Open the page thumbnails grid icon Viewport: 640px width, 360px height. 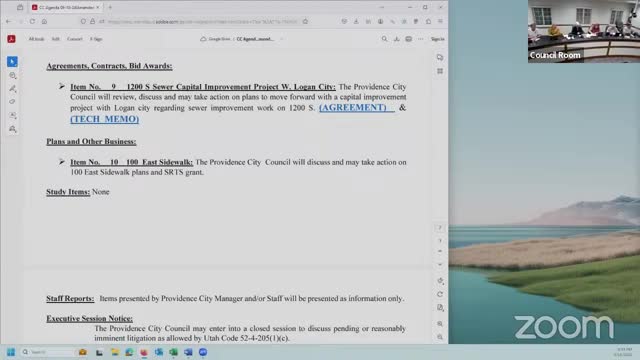[x=440, y=71]
